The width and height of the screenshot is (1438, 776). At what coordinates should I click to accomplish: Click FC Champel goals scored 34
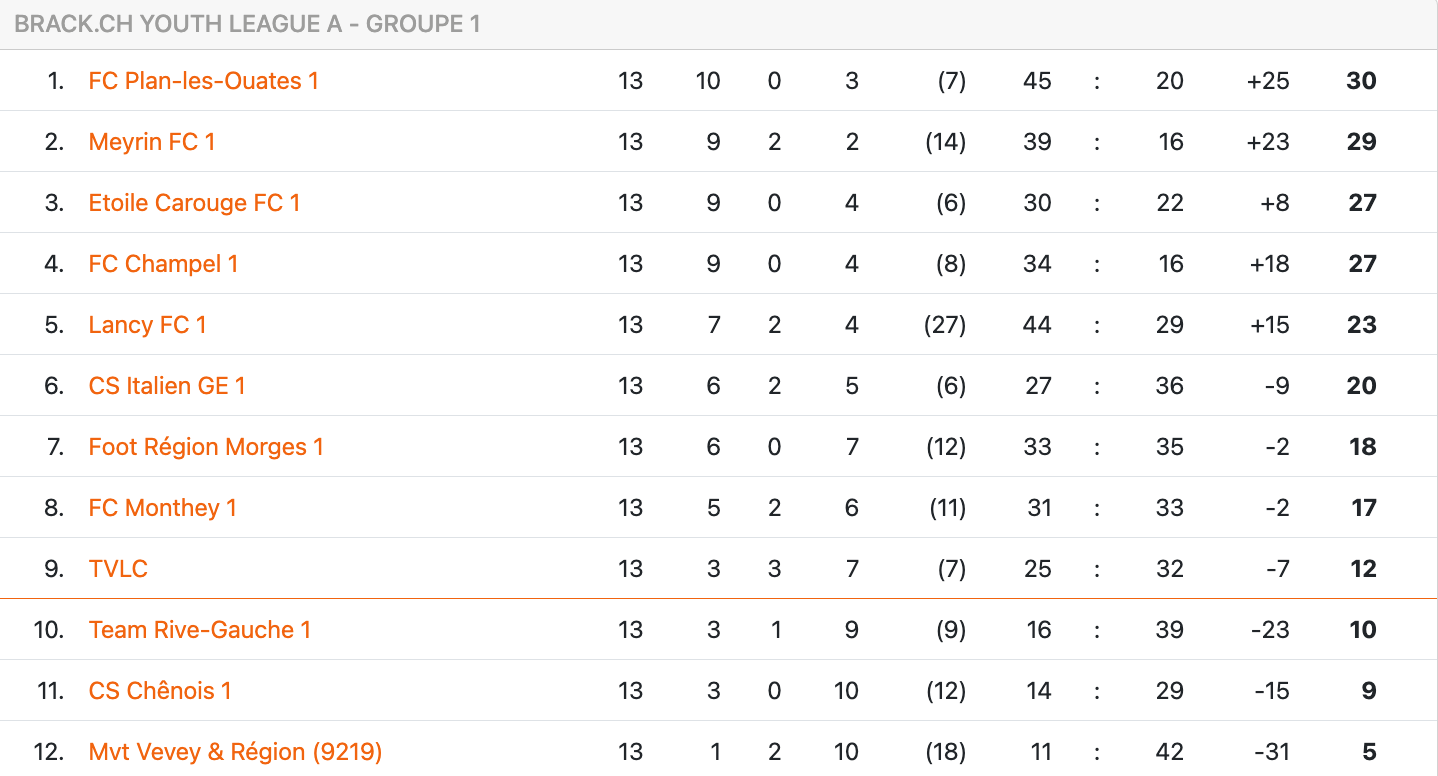tap(1037, 264)
